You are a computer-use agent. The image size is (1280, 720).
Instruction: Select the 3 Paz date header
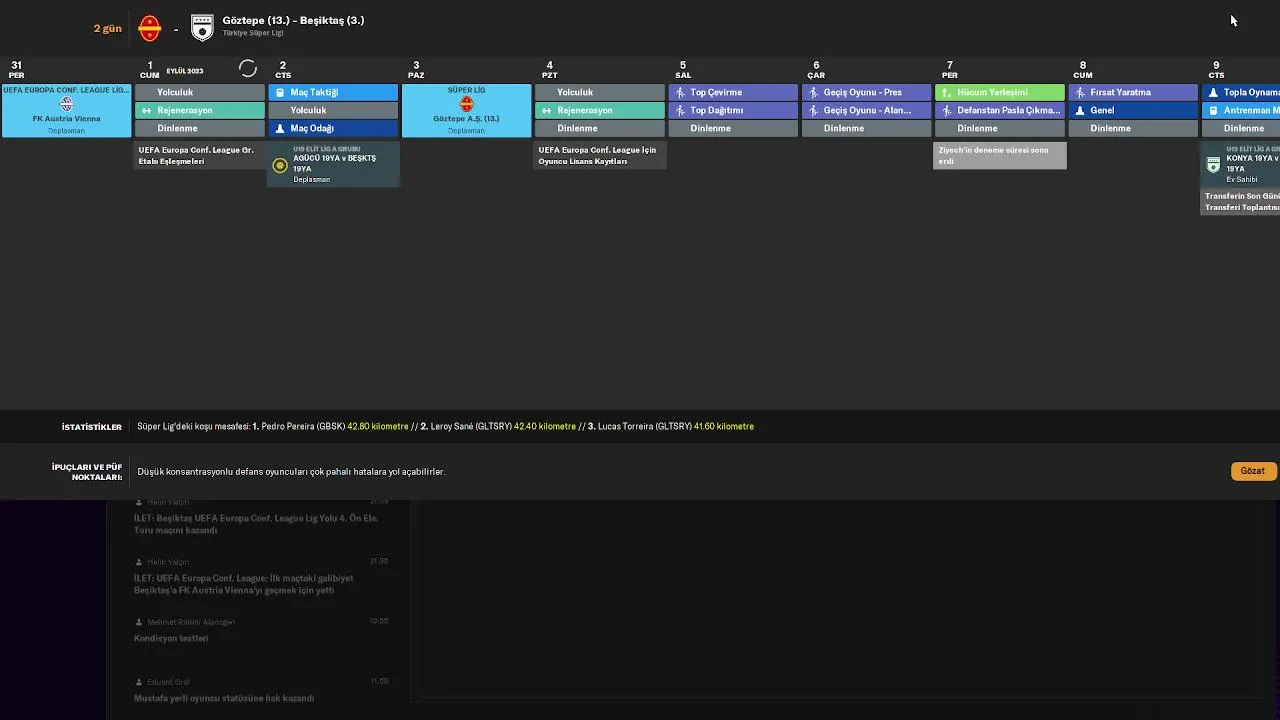(416, 69)
